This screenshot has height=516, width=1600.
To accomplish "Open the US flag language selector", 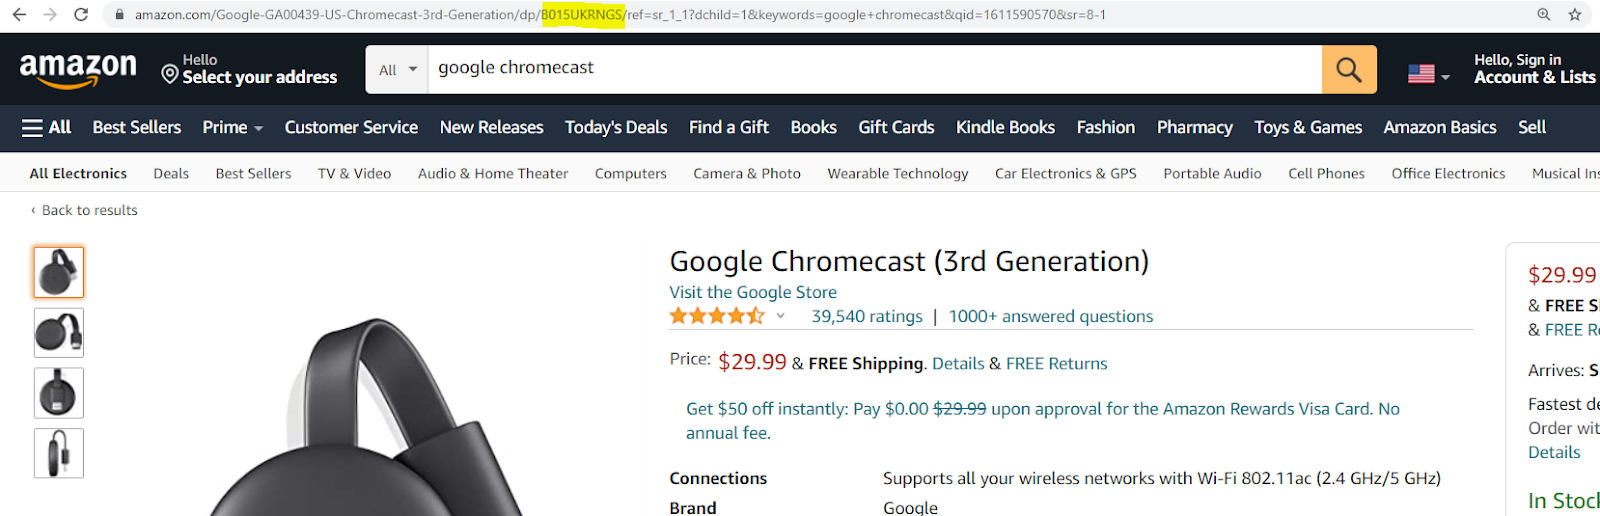I will pyautogui.click(x=1428, y=74).
